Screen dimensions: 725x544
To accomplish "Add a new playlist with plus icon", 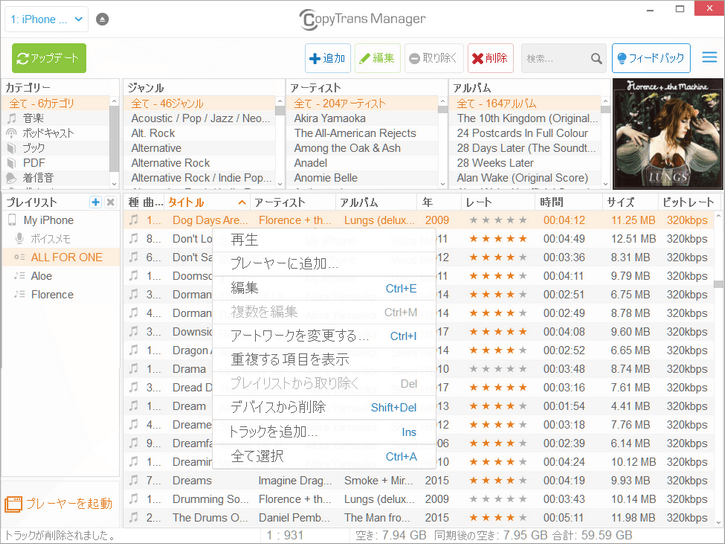I will 96,202.
